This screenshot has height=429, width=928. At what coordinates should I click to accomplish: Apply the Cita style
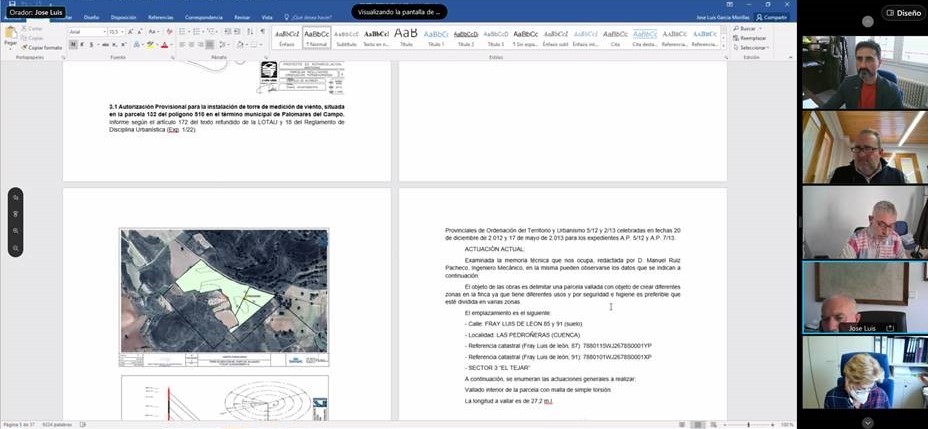[x=616, y=38]
